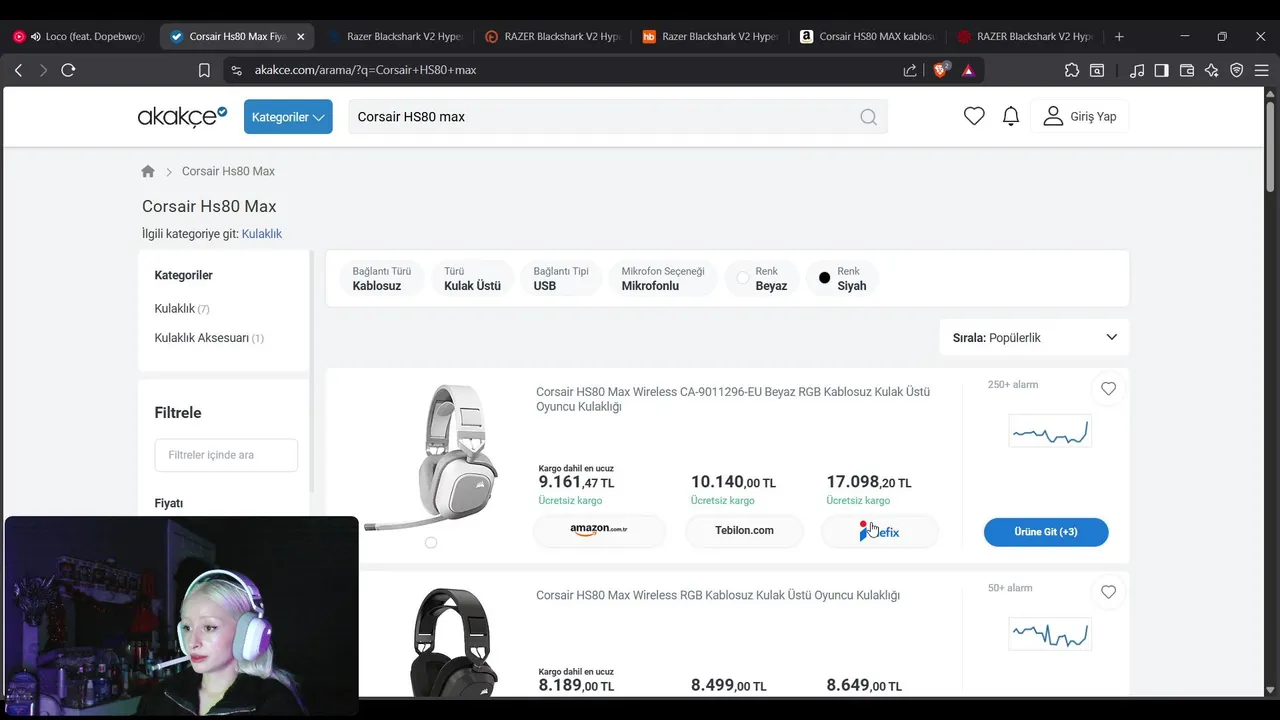Screen dimensions: 1280x720
Task: Switch to the last RAZER Blackshark V2 tab
Action: pyautogui.click(x=1025, y=36)
